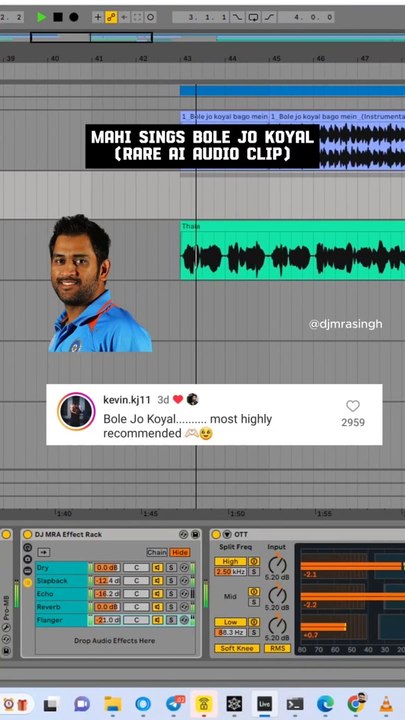405x720 pixels.
Task: Solo the OTT Mid band
Action: [x=254, y=602]
